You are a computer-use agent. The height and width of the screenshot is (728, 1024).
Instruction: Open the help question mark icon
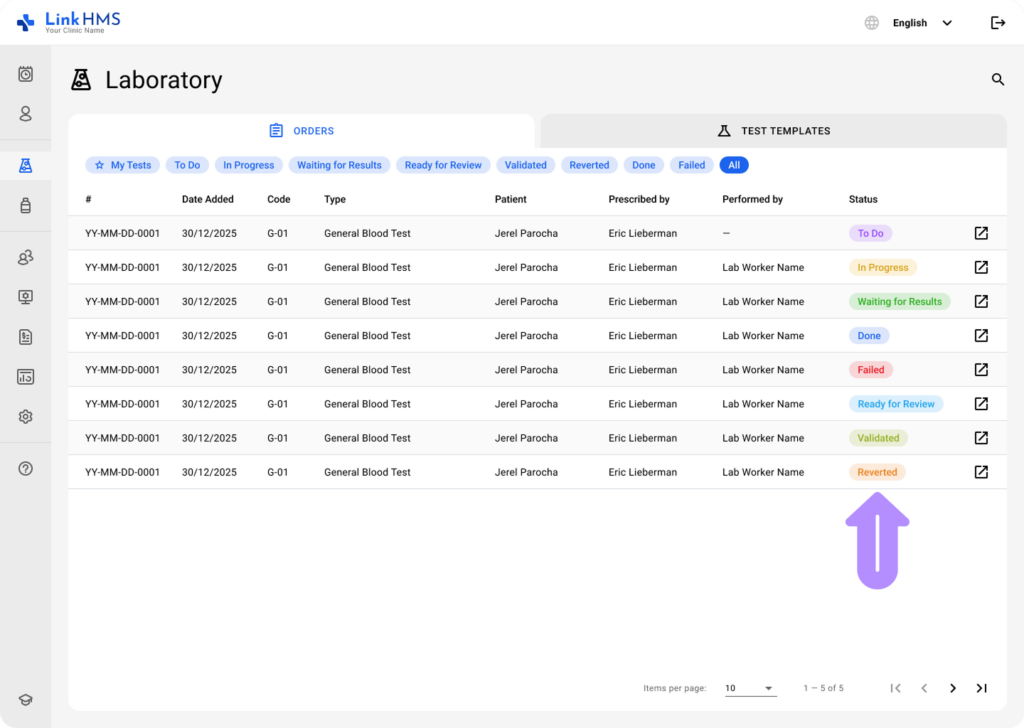(x=26, y=469)
